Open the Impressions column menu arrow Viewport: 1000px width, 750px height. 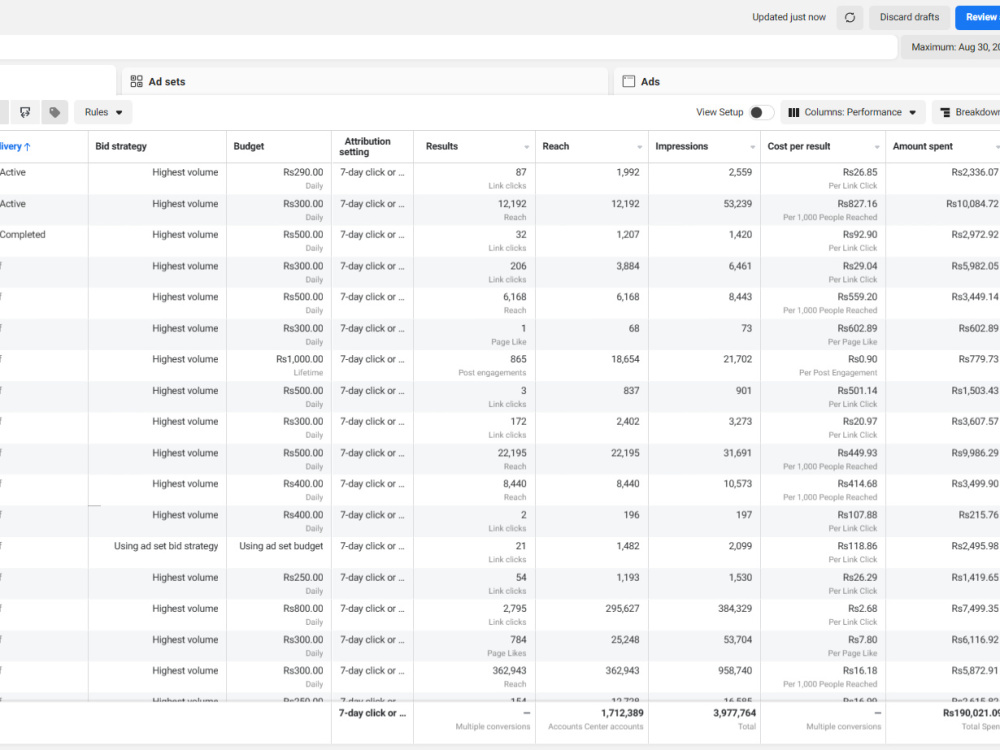click(753, 147)
